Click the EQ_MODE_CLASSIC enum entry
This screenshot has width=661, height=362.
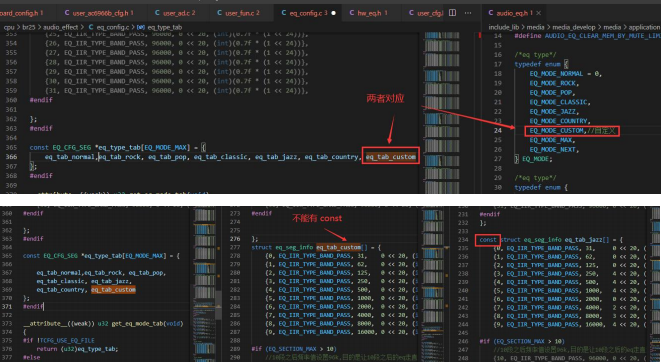coord(559,102)
